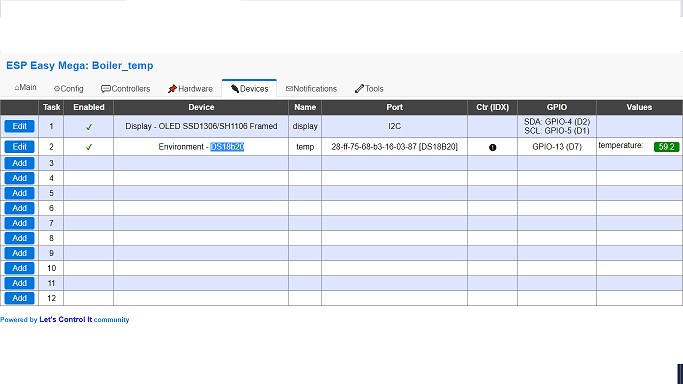Add a device to task 7
This screenshot has height=384, width=683.
coord(20,223)
